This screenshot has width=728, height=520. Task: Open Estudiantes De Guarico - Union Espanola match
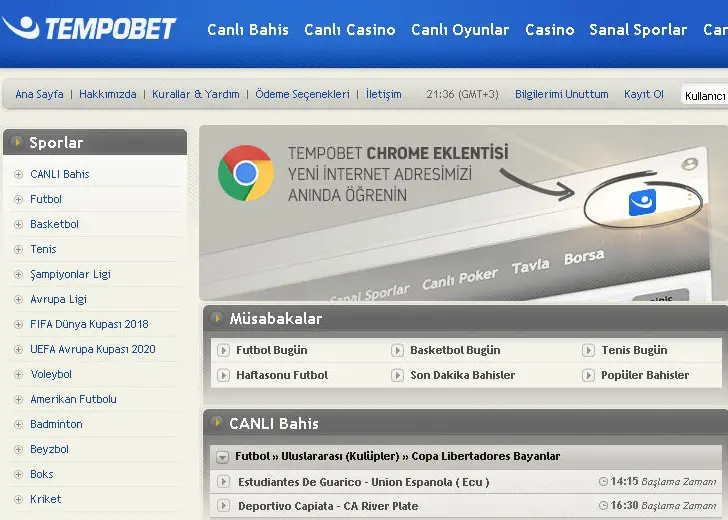click(x=364, y=482)
